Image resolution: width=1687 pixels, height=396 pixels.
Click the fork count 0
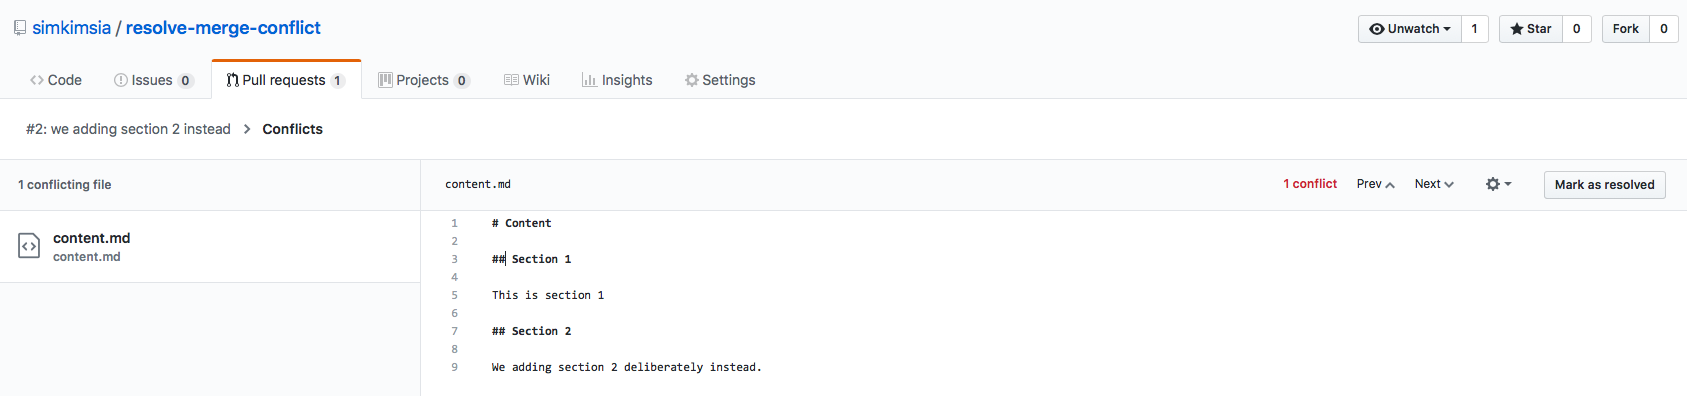(1664, 29)
